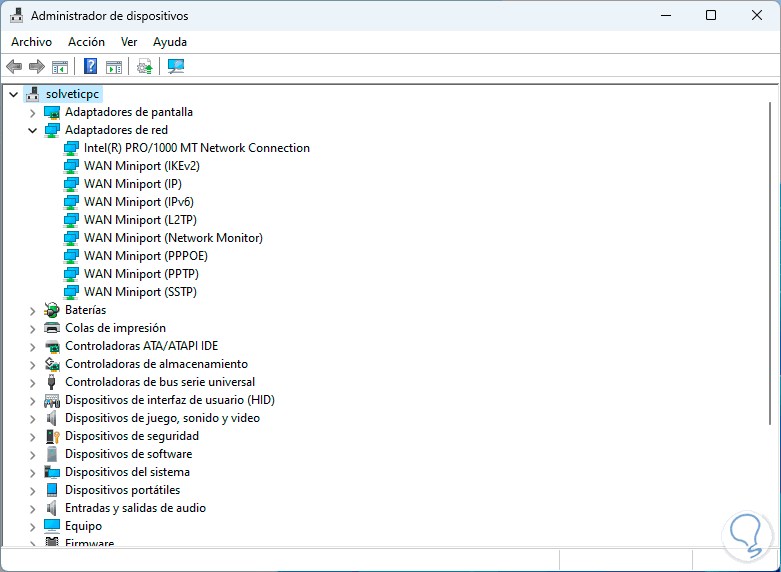This screenshot has height=572, width=781.
Task: Expand Colas de impresión
Action: pos(33,329)
